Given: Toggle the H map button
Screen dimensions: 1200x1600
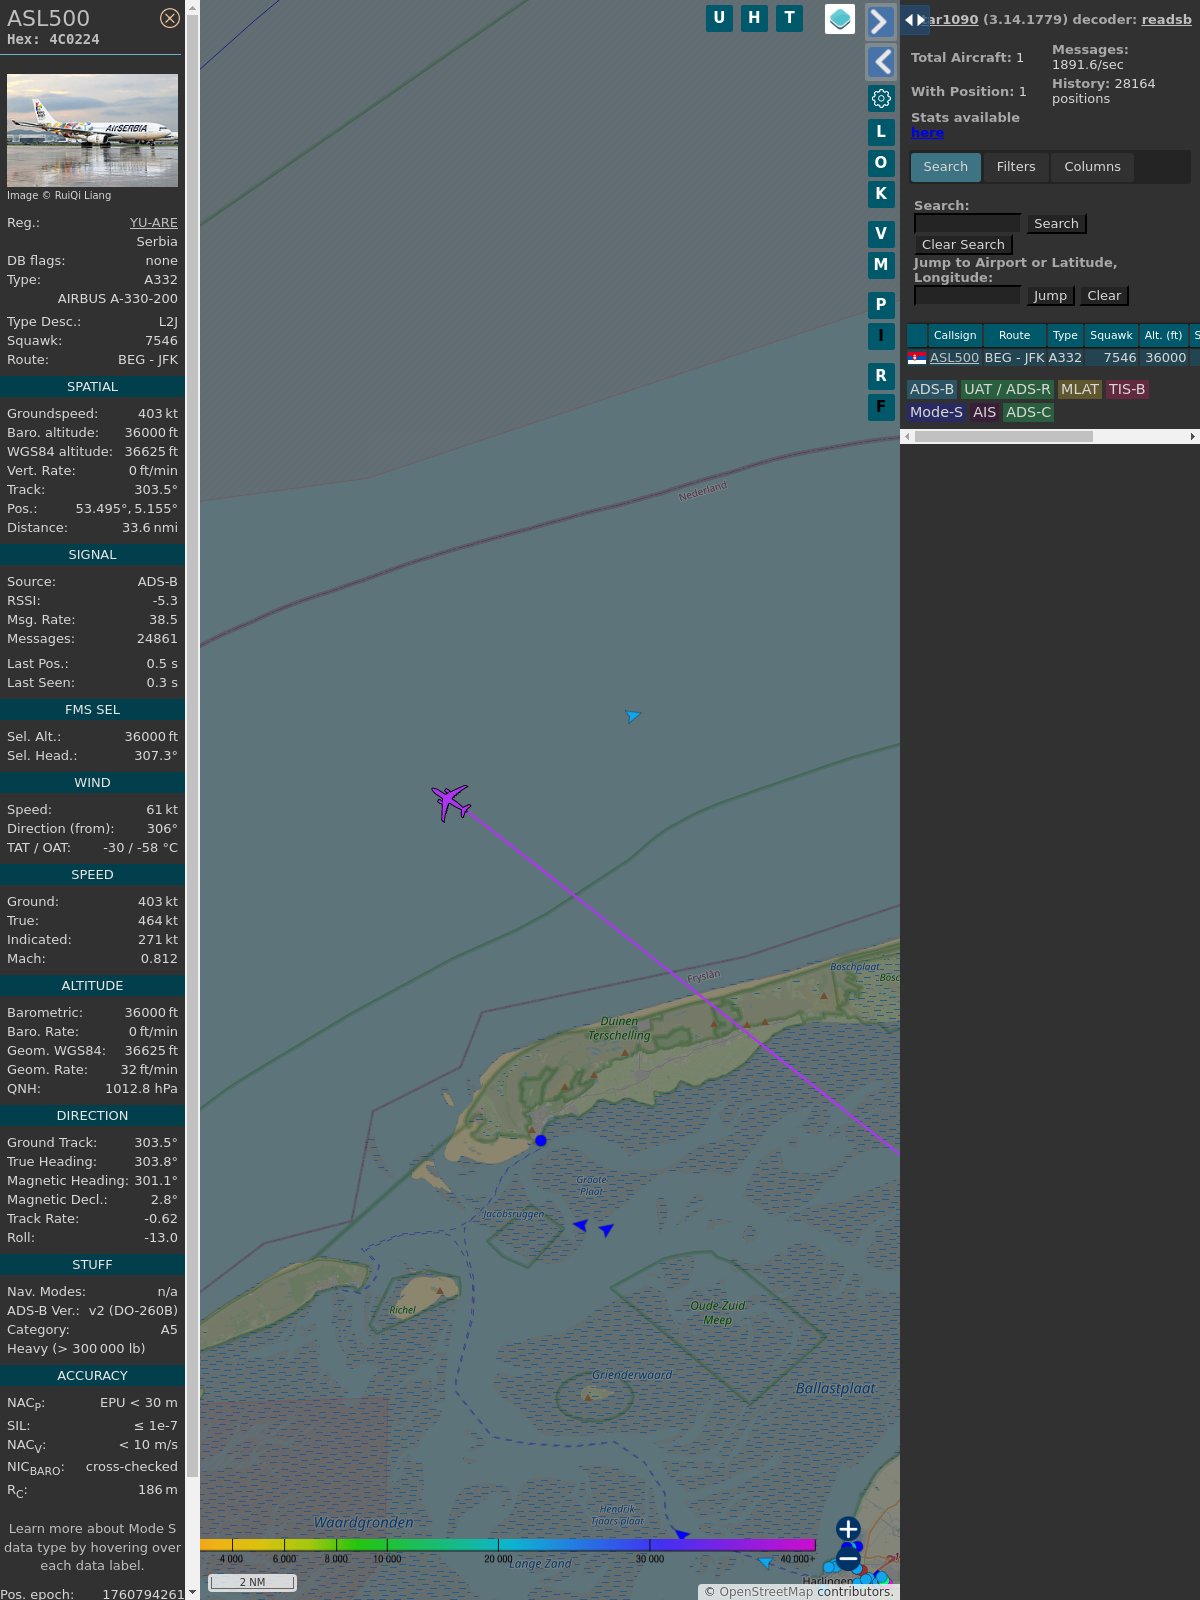Looking at the screenshot, I should 754,18.
